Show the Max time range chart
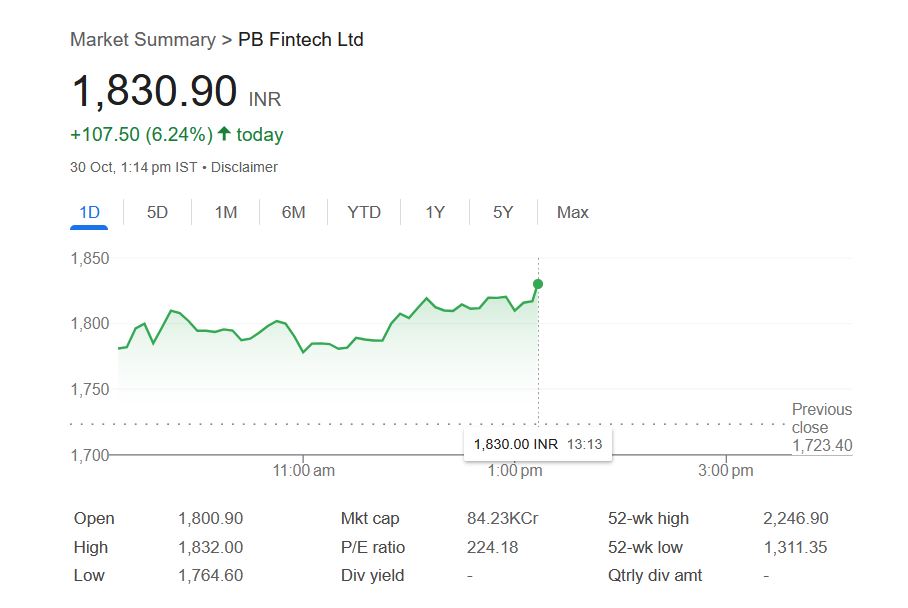Screen dimensions: 908x608 pyautogui.click(x=573, y=212)
